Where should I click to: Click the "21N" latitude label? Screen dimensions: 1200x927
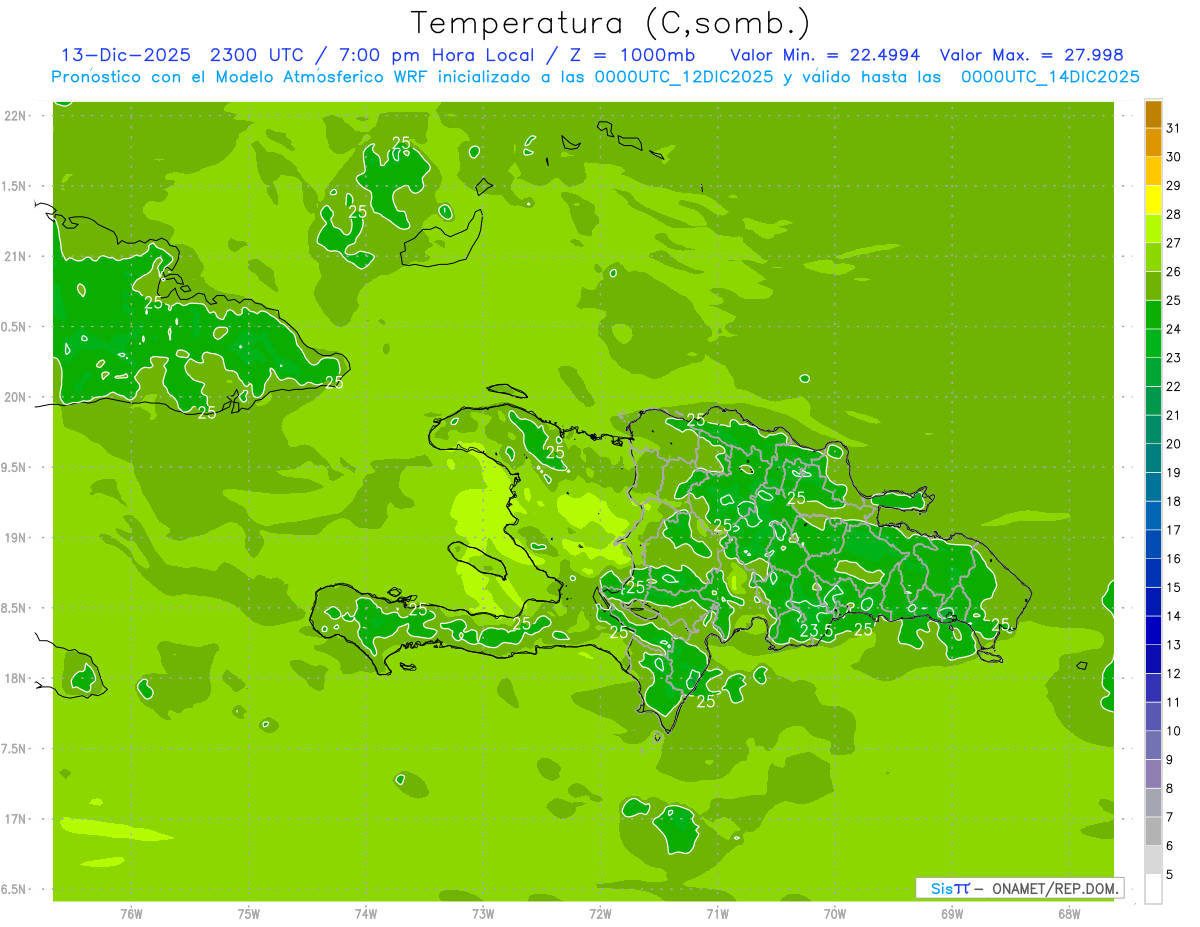click(x=16, y=257)
